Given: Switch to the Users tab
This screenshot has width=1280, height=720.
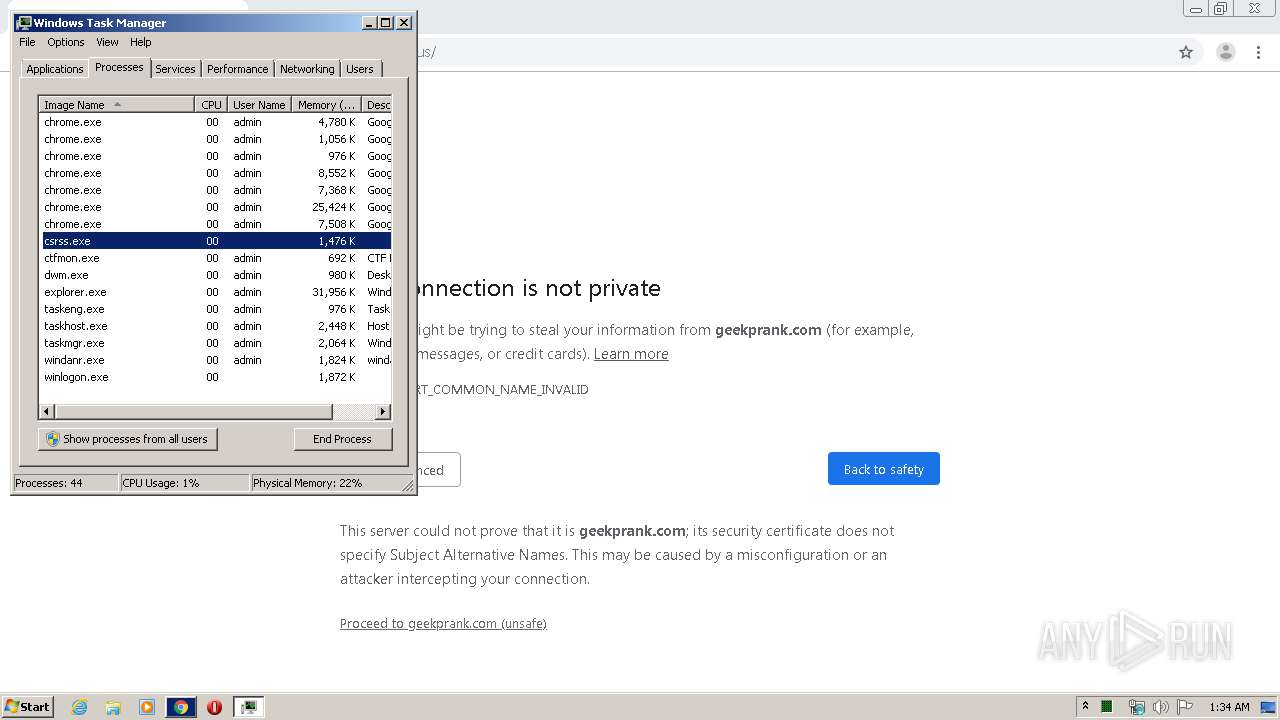Looking at the screenshot, I should pyautogui.click(x=360, y=69).
